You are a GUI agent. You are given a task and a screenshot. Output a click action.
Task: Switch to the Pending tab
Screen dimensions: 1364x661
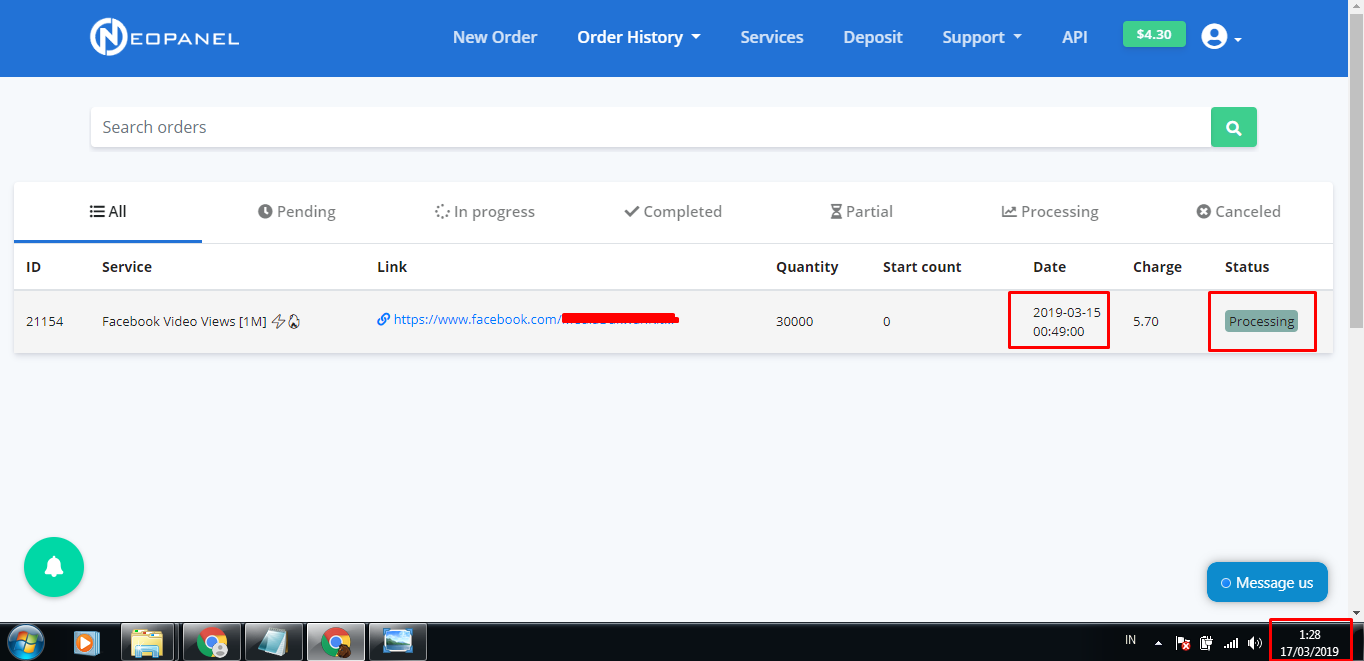pyautogui.click(x=296, y=212)
